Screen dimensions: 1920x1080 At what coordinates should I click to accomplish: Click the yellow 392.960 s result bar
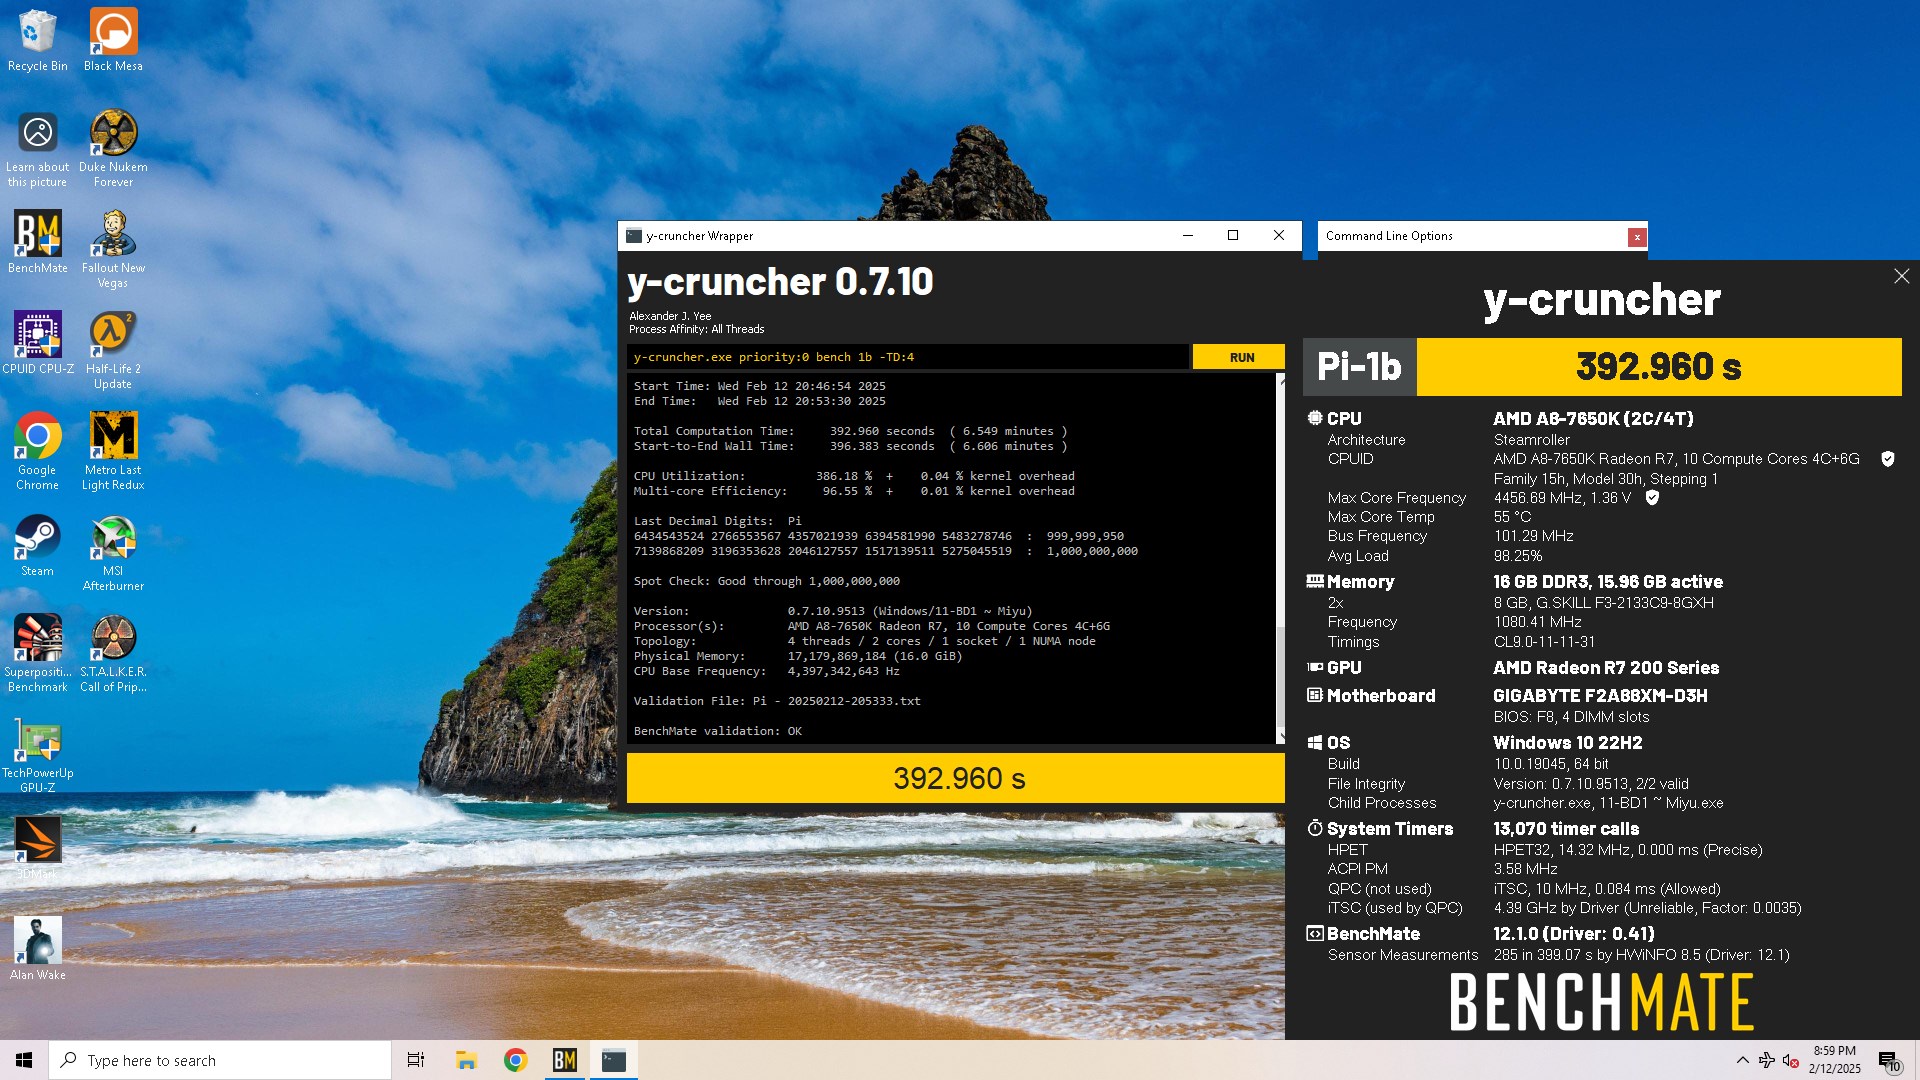coord(956,778)
